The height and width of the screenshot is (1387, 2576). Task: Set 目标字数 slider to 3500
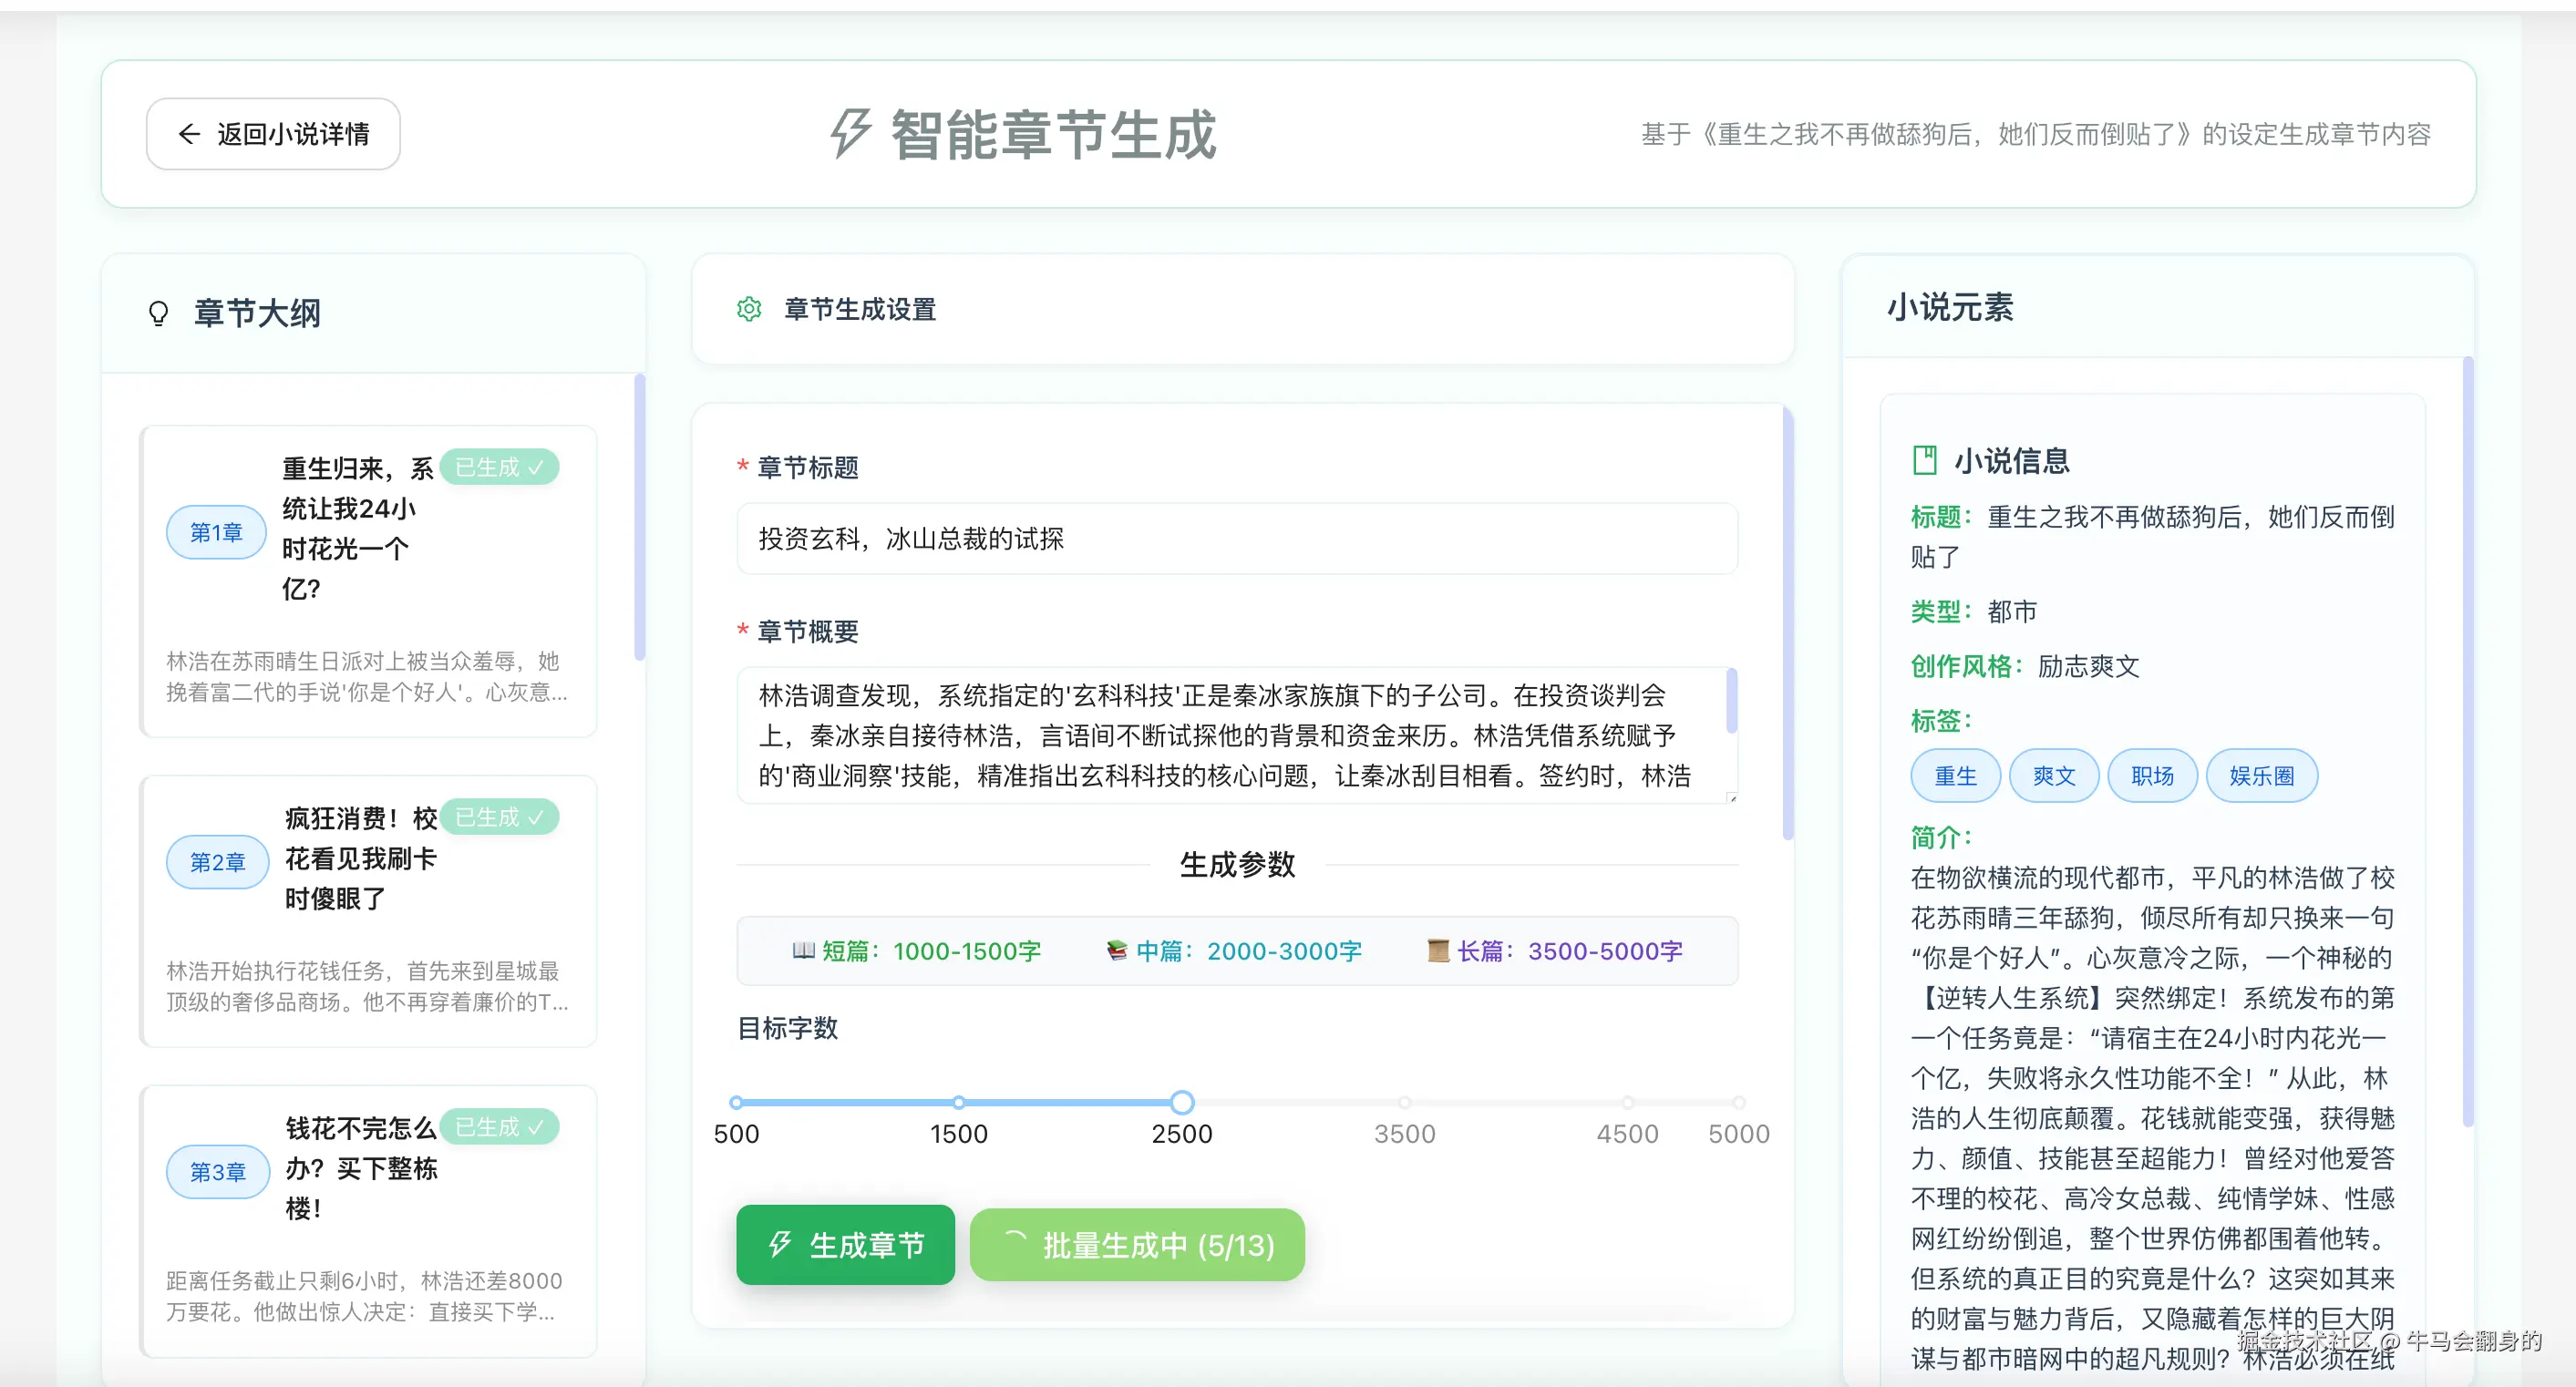(x=1405, y=1102)
